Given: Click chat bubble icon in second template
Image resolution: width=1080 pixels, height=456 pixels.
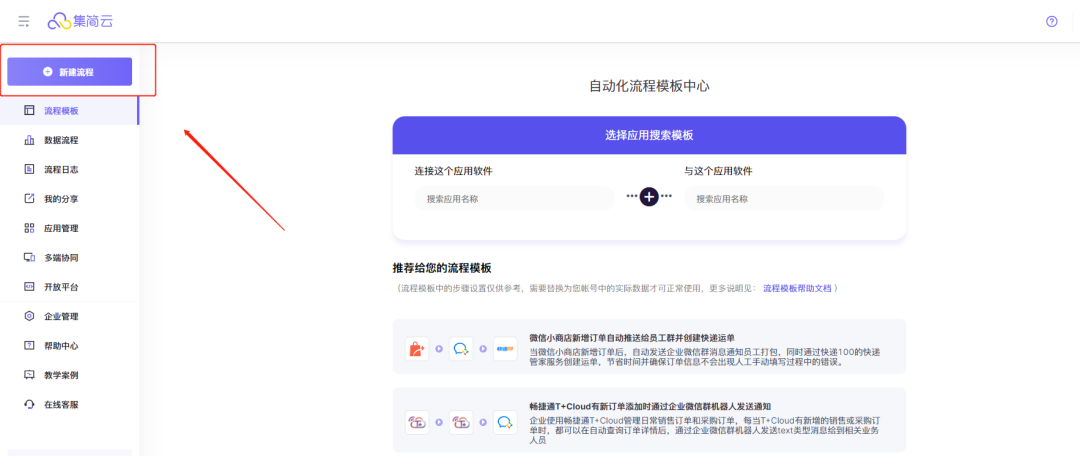Looking at the screenshot, I should tap(505, 422).
